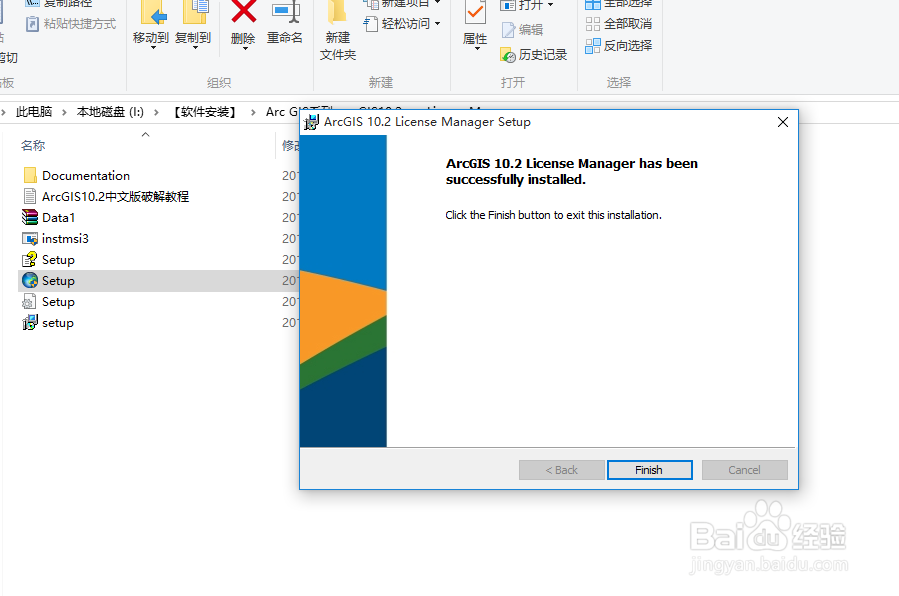Image resolution: width=899 pixels, height=596 pixels.
Task: Click the Copy to (复制到) icon
Action: tap(194, 12)
